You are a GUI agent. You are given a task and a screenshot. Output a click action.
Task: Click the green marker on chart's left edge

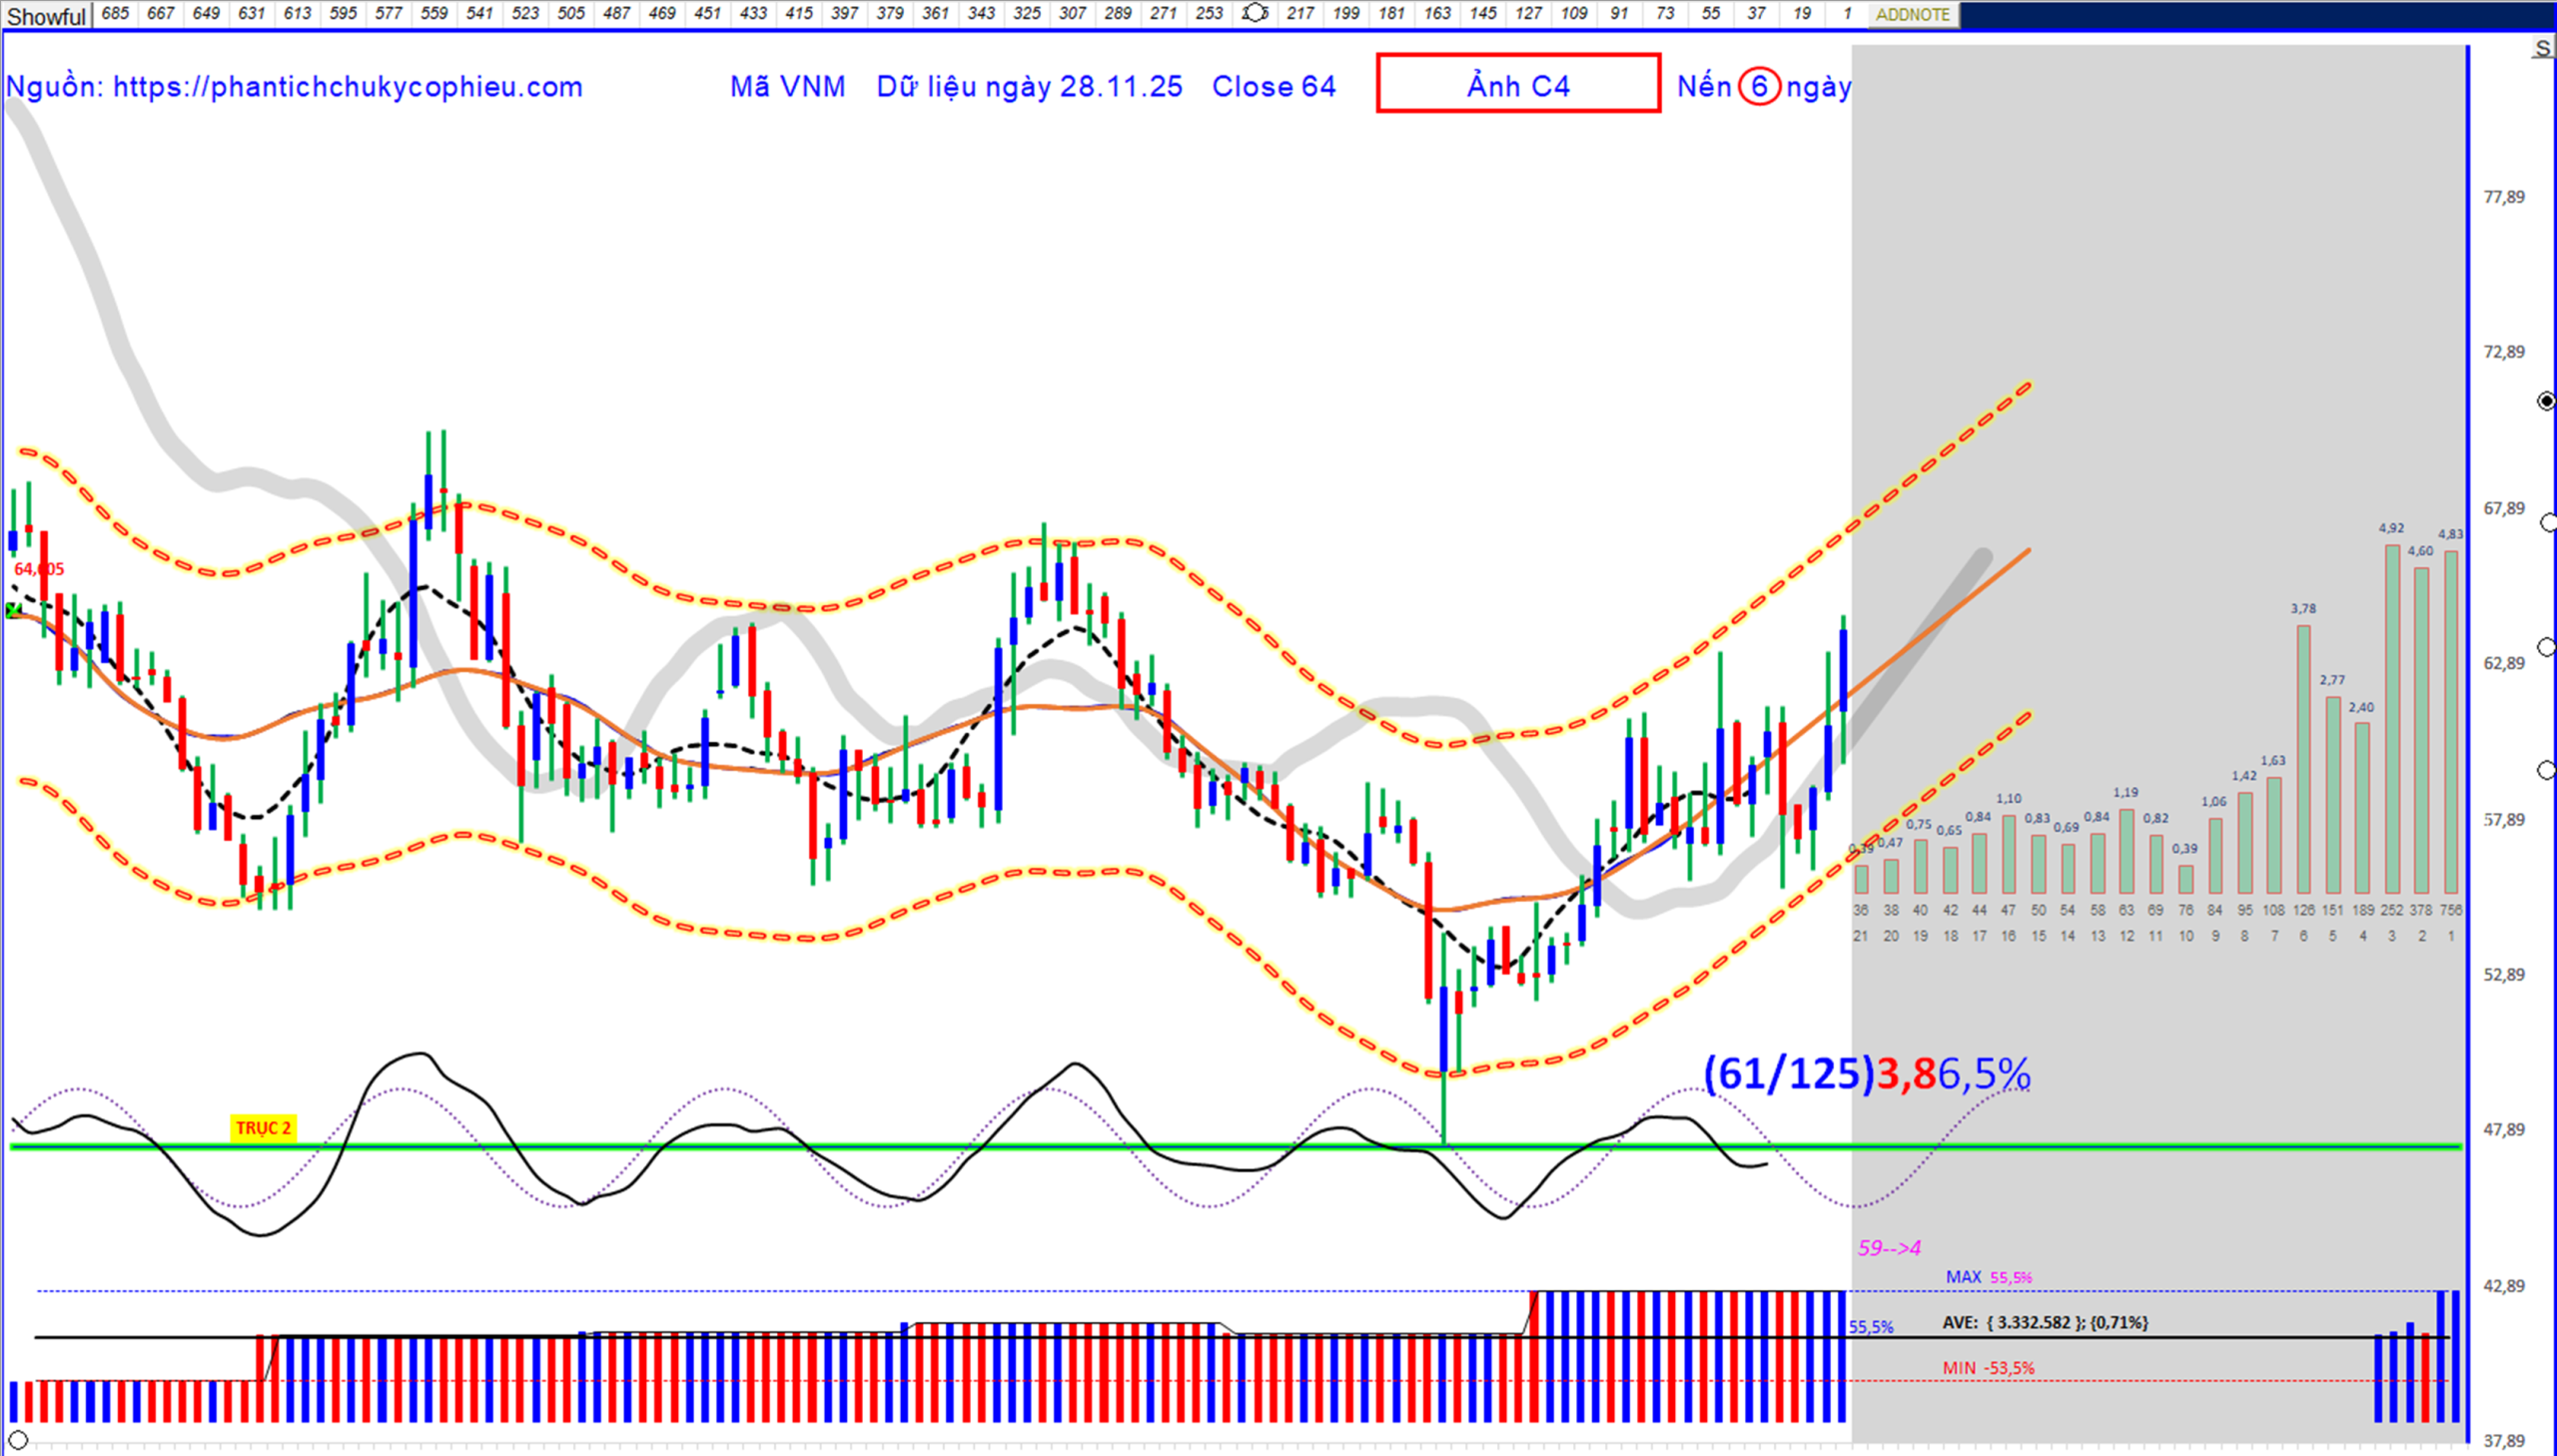pos(13,609)
